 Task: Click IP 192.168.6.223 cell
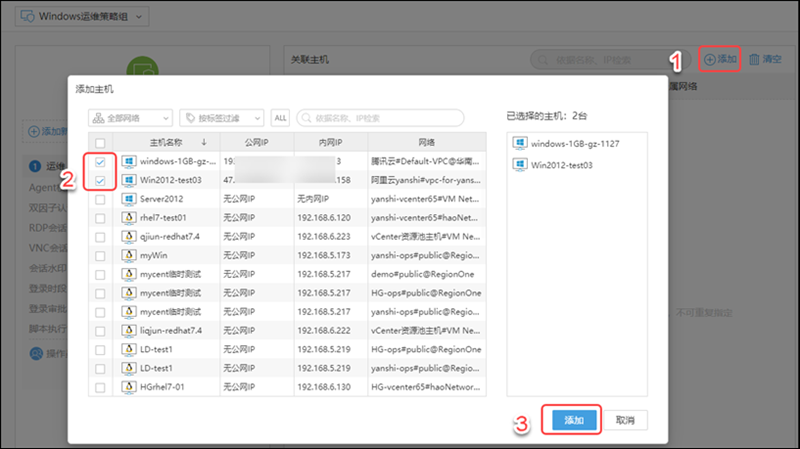[324, 237]
